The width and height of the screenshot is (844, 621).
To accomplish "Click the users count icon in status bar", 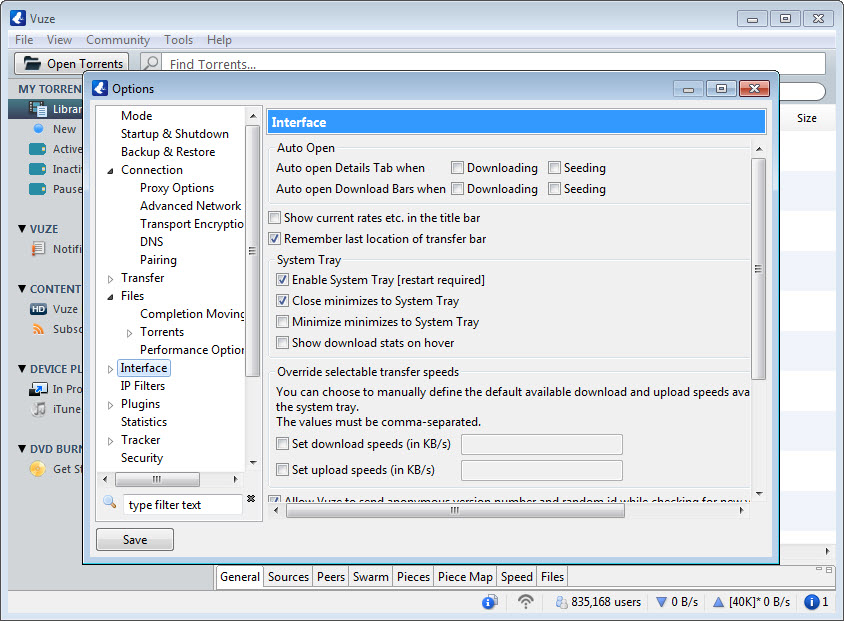I will tap(561, 602).
